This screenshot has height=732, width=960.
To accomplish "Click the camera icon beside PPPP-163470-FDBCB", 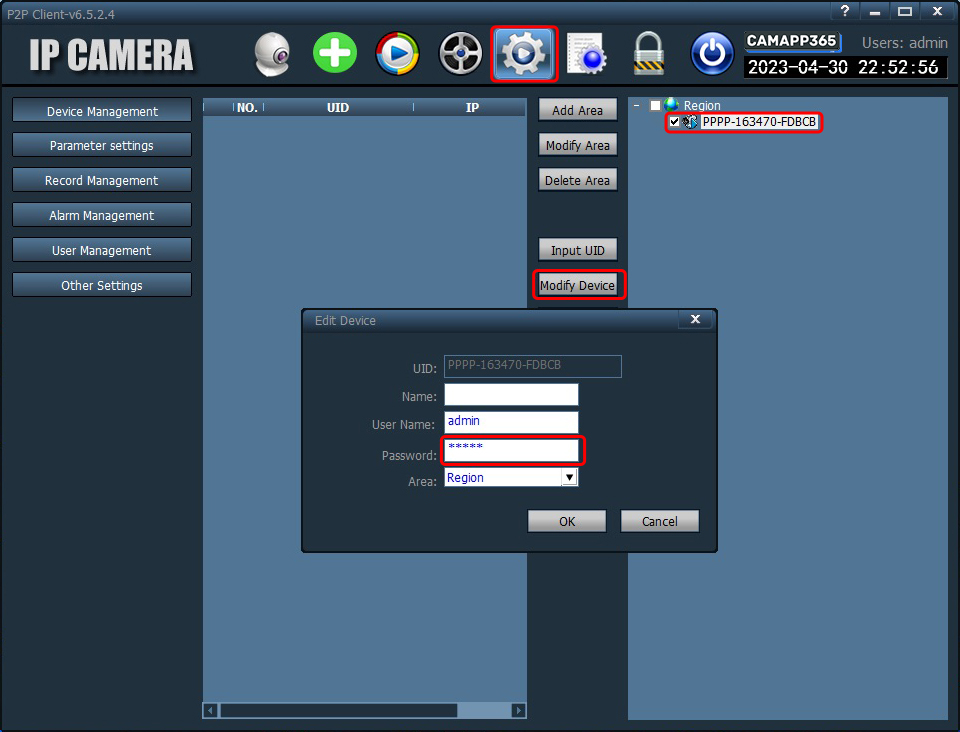I will 690,122.
